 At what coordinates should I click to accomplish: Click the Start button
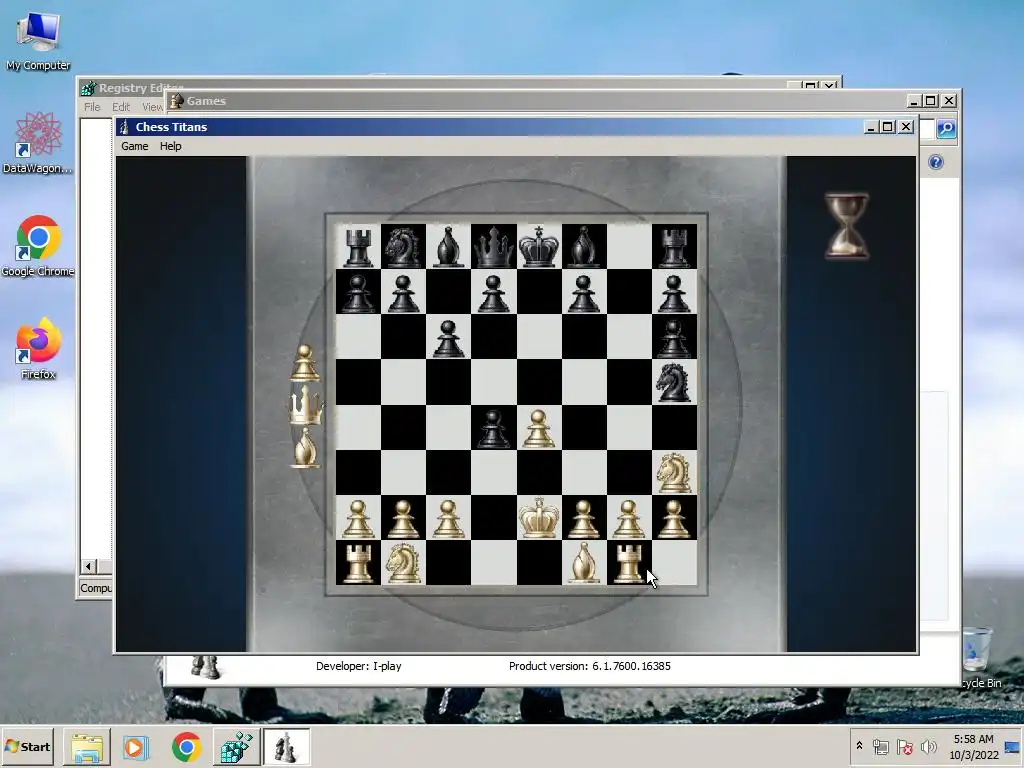(28, 746)
